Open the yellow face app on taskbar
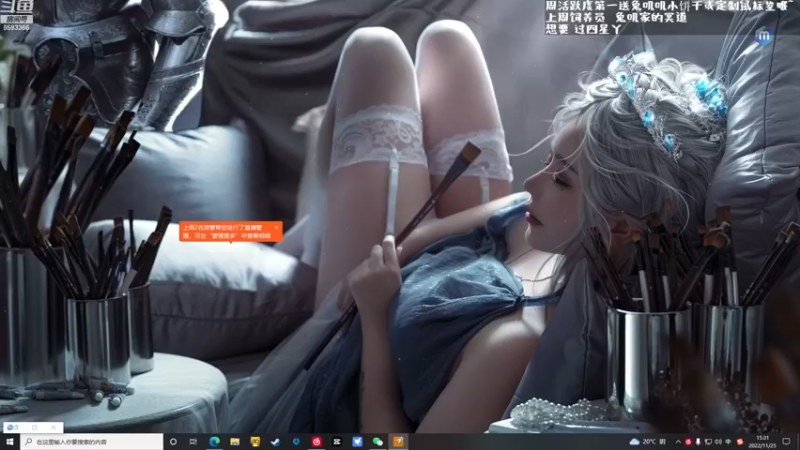This screenshot has width=800, height=450. click(x=255, y=441)
